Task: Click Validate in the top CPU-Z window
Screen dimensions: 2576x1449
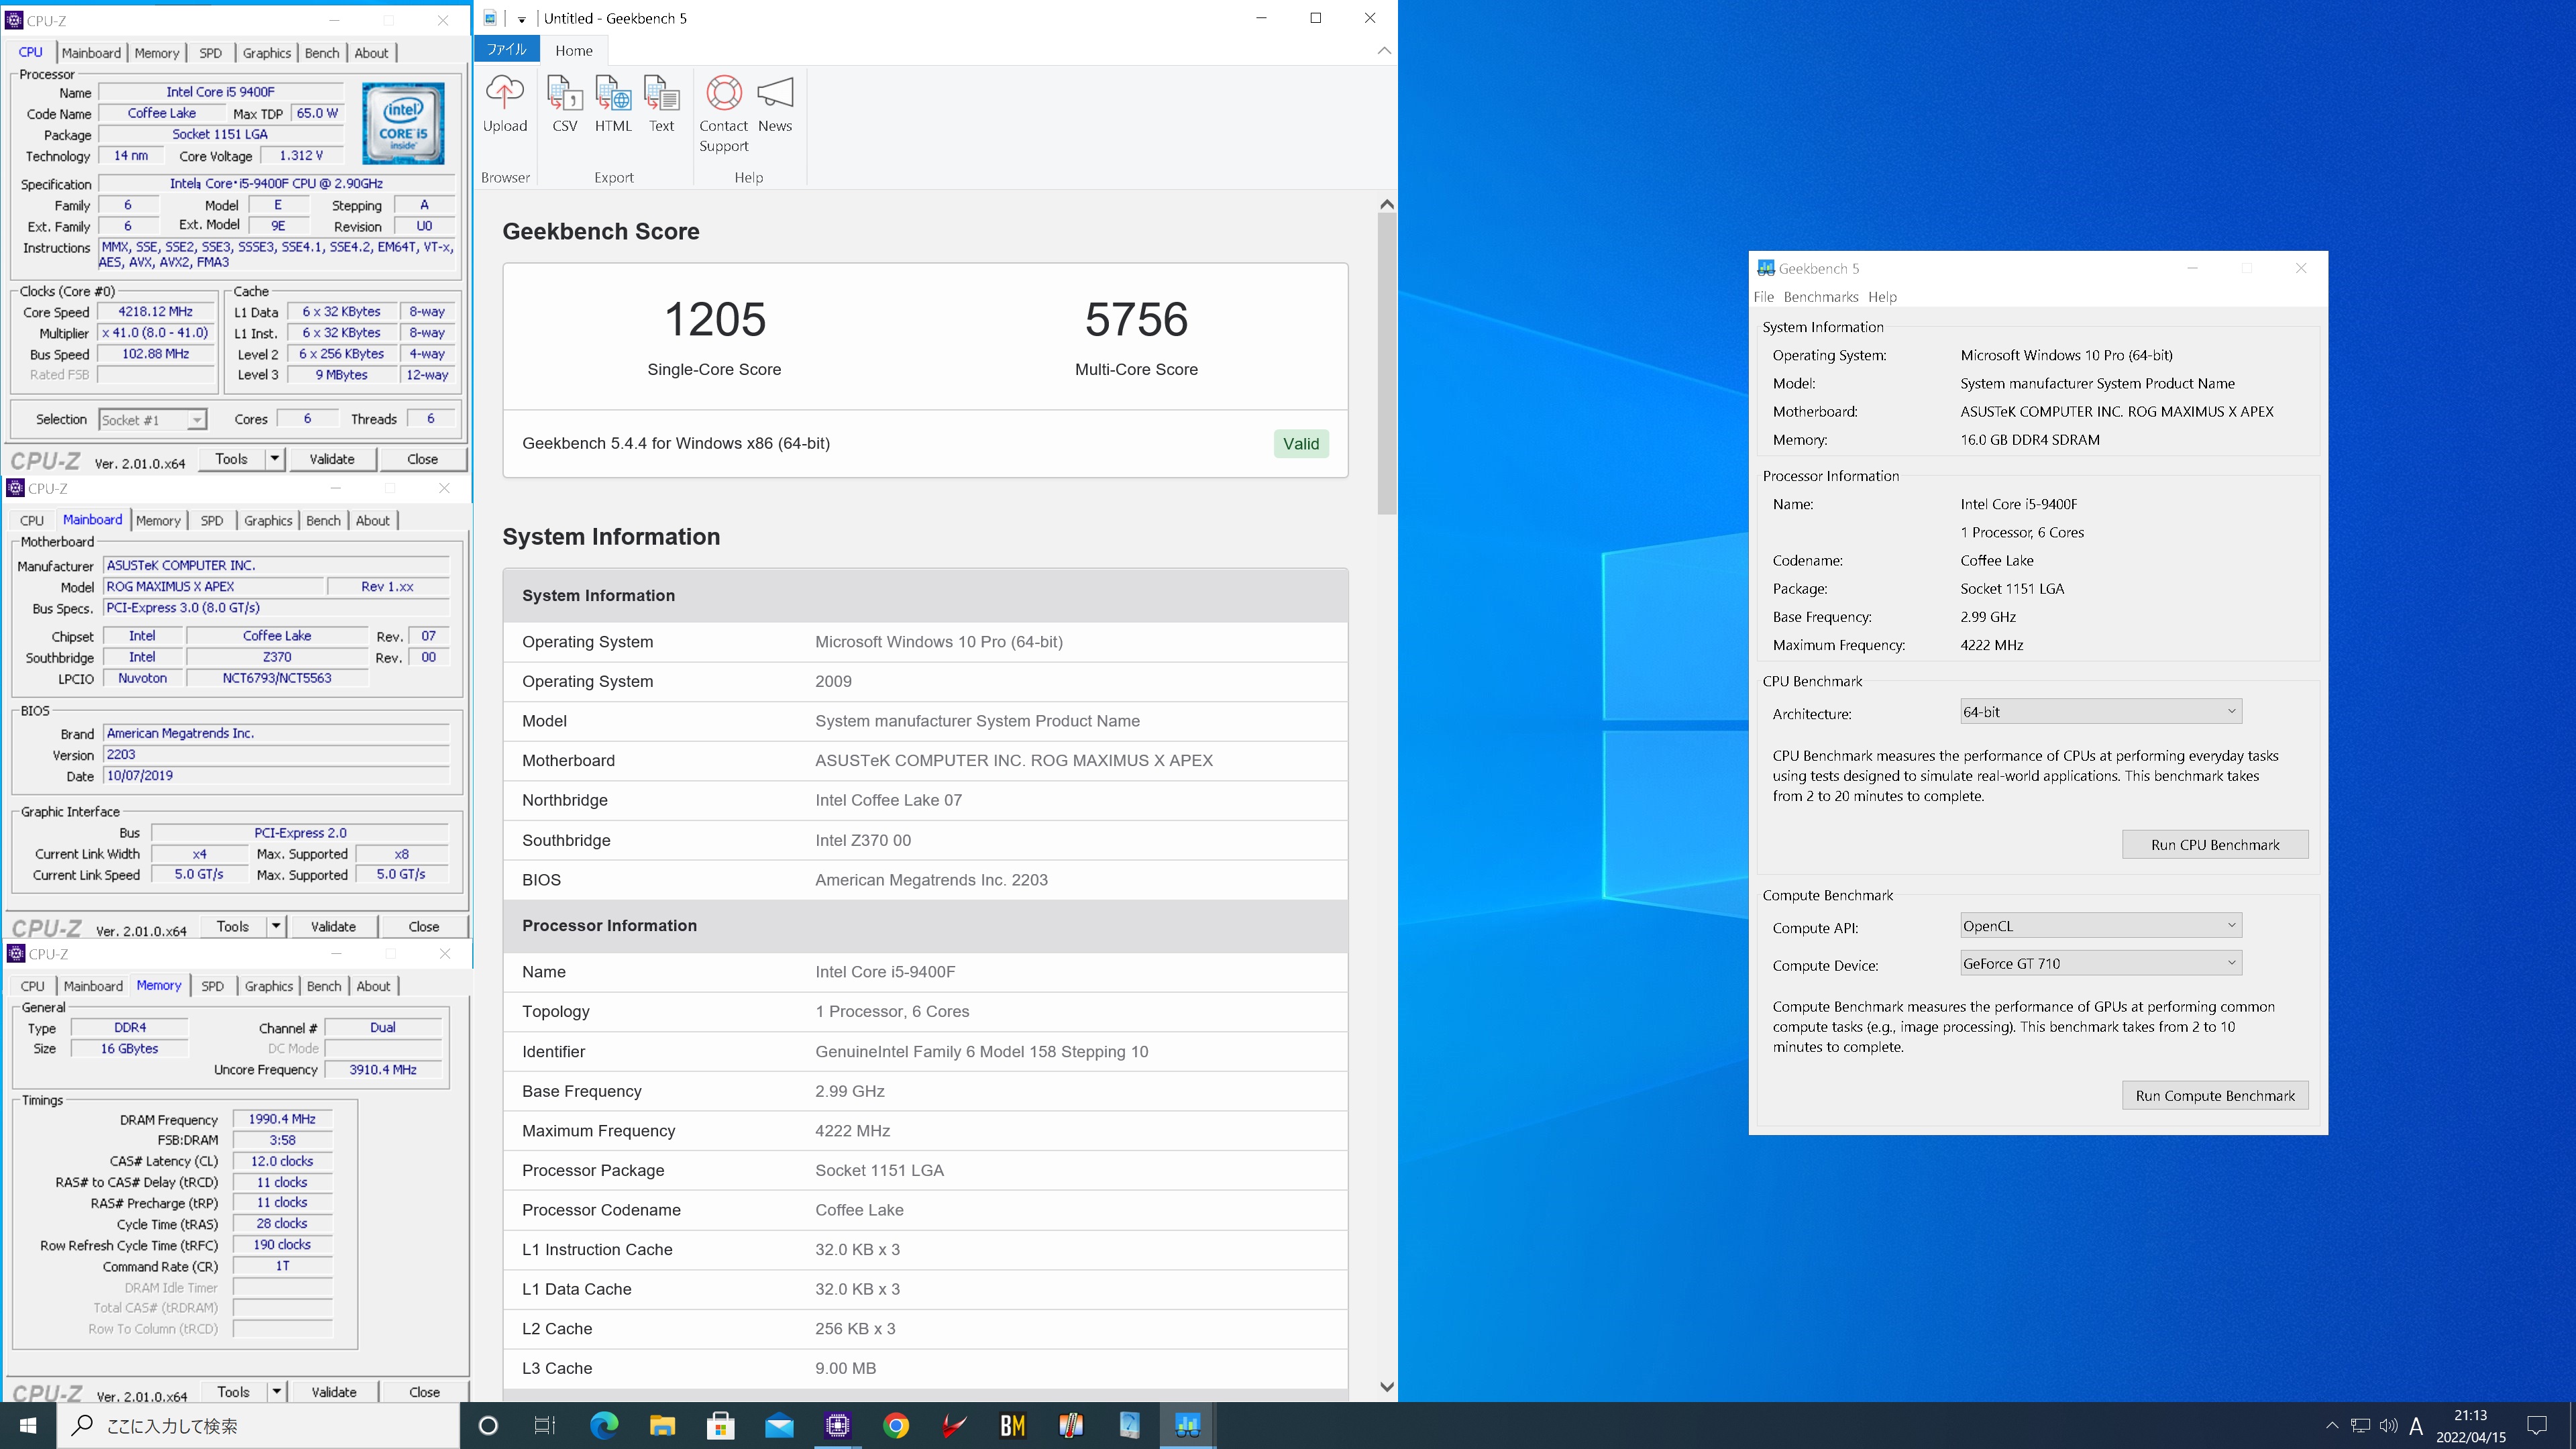Action: tap(332, 458)
